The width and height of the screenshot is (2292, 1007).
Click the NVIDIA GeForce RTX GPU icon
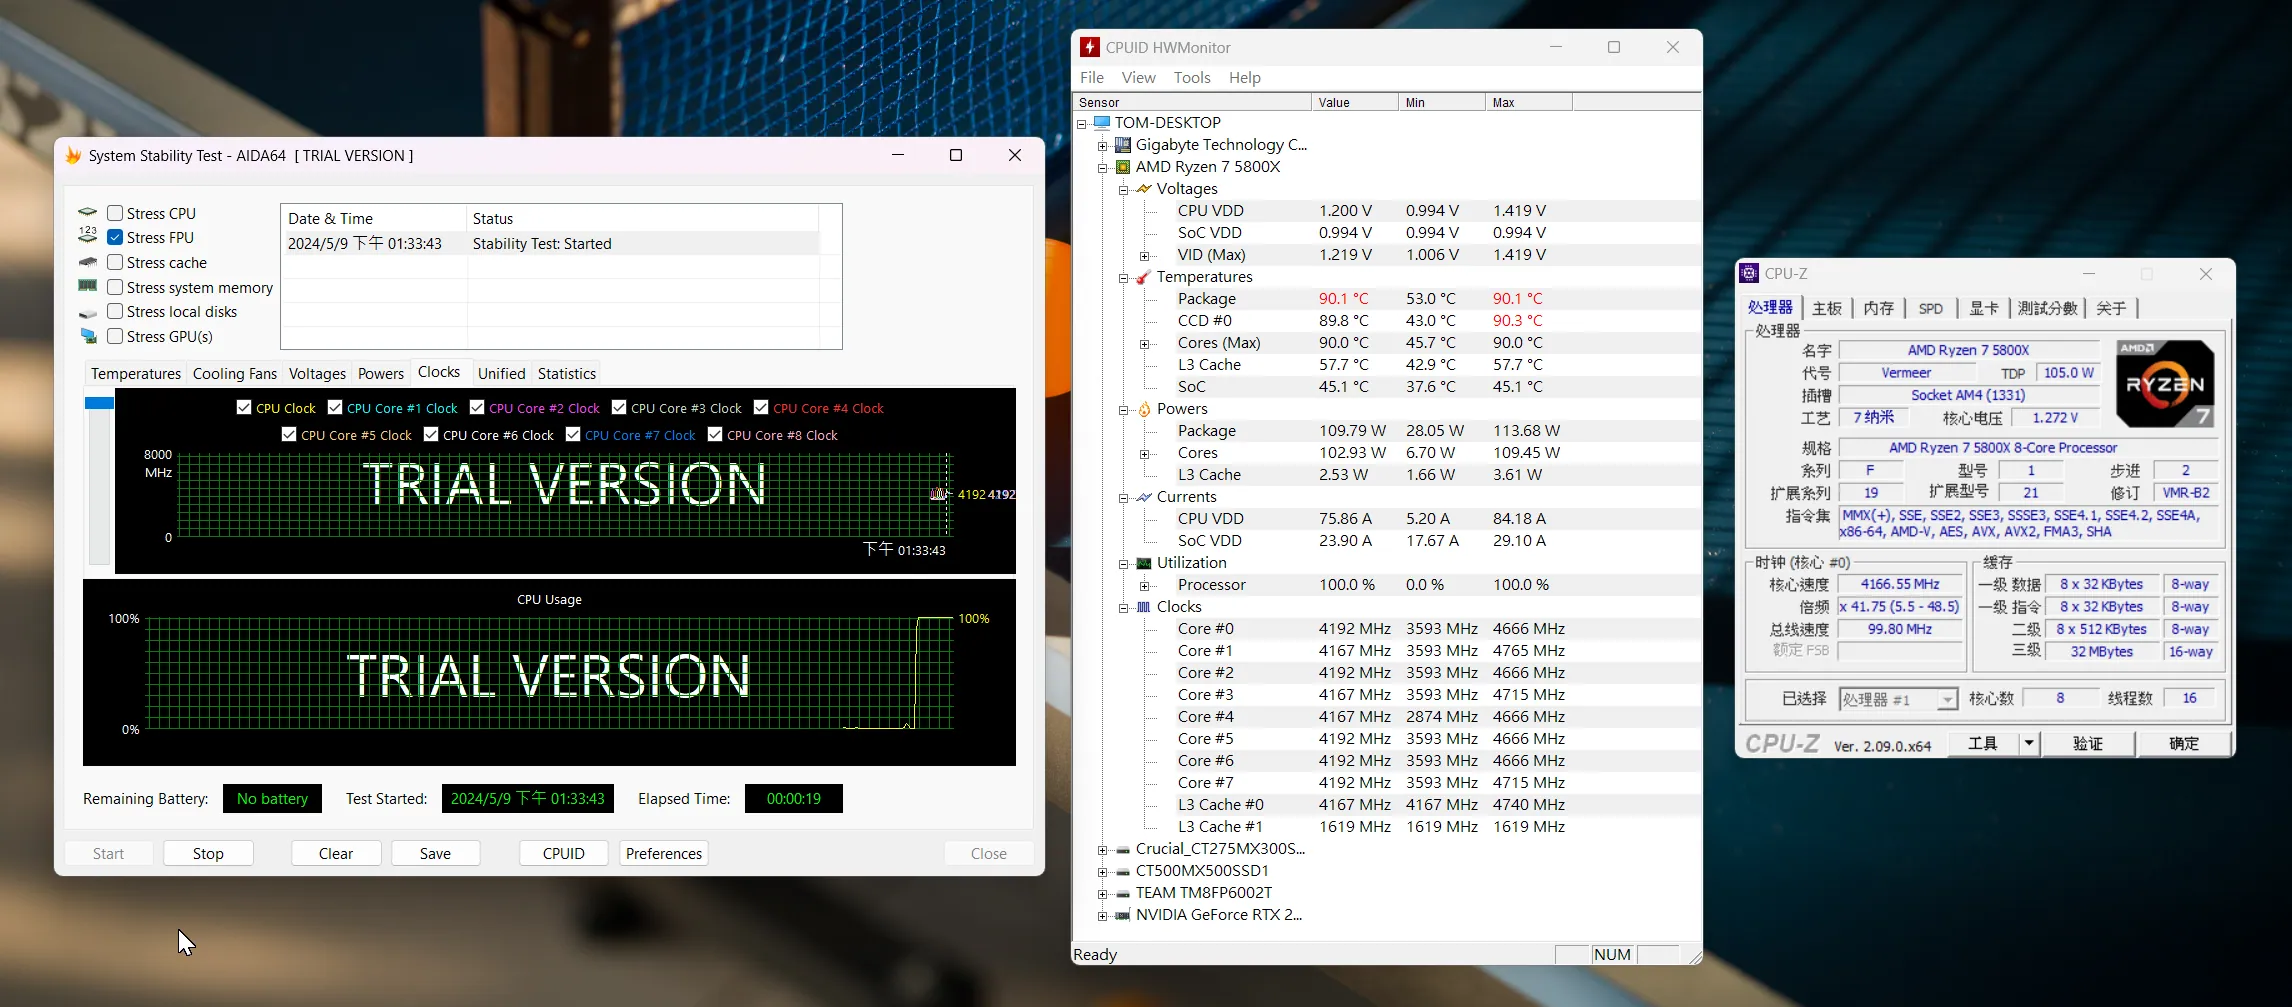pyautogui.click(x=1123, y=914)
